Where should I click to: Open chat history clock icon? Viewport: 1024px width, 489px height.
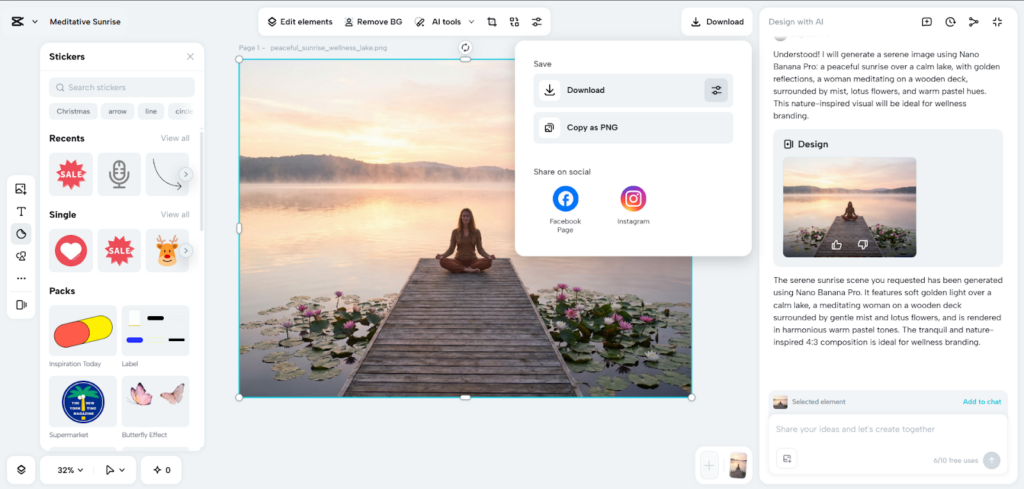coord(950,22)
